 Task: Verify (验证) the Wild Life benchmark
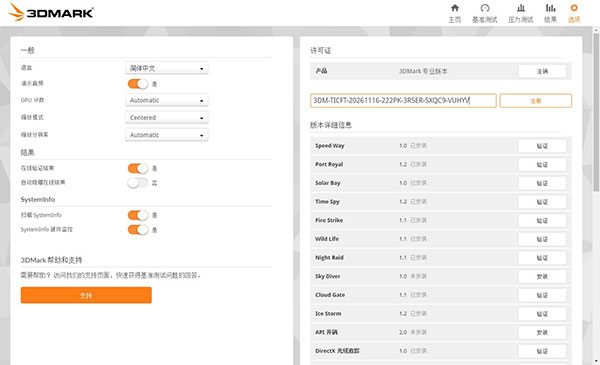(x=542, y=239)
